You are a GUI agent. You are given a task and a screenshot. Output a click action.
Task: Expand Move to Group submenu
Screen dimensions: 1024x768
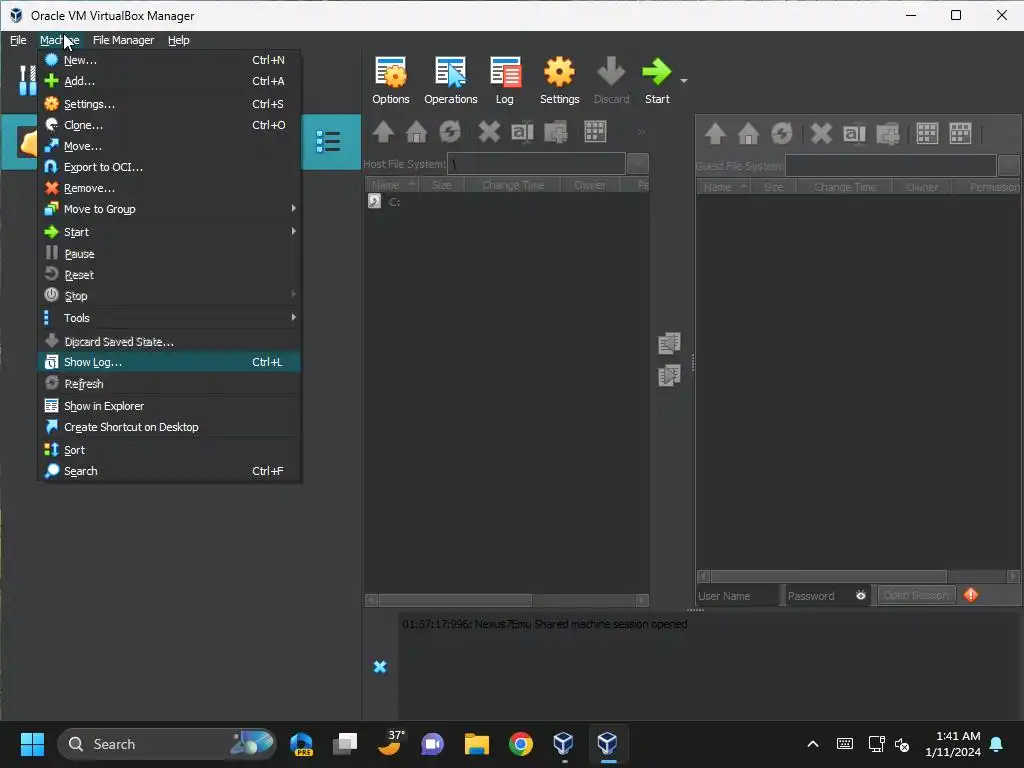click(x=170, y=209)
